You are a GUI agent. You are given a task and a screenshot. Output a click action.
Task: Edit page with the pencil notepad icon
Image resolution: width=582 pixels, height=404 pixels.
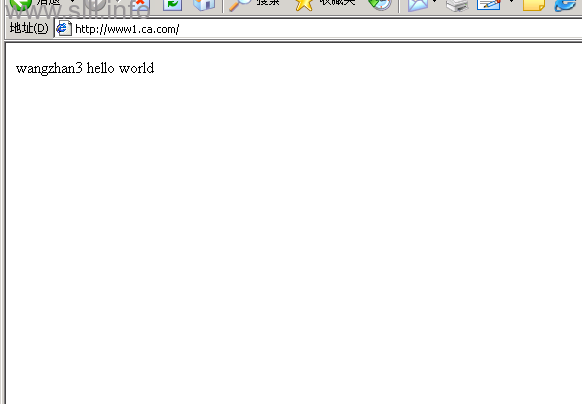point(489,4)
